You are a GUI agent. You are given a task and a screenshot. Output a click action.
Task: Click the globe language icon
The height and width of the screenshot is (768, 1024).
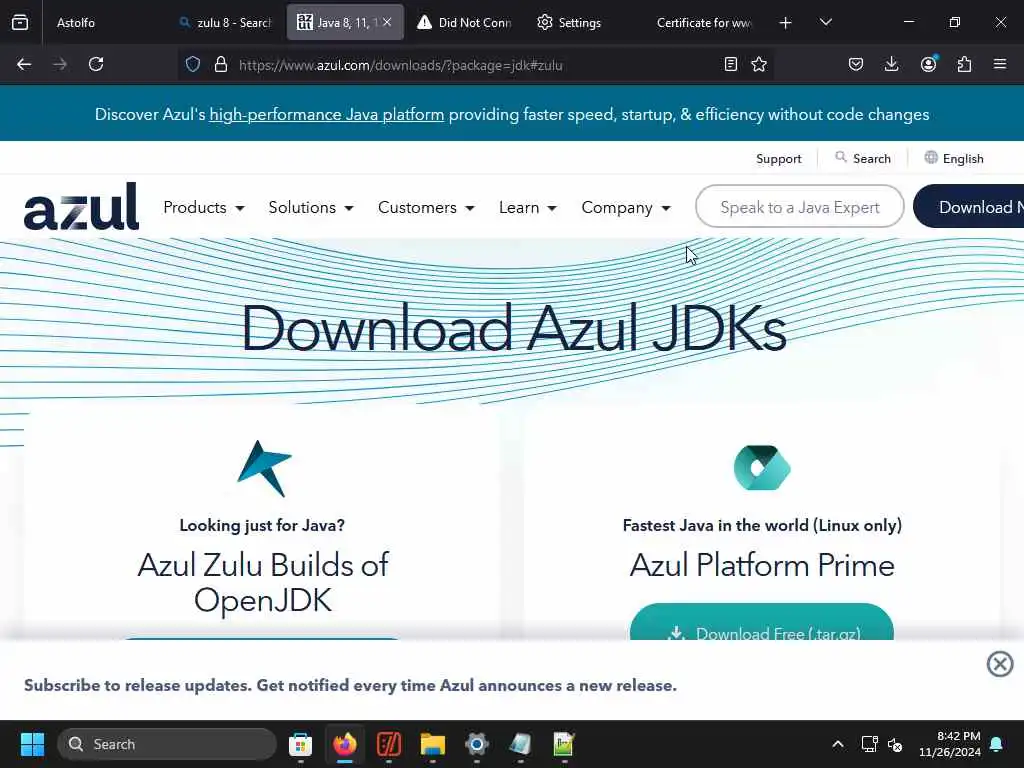[x=931, y=157]
